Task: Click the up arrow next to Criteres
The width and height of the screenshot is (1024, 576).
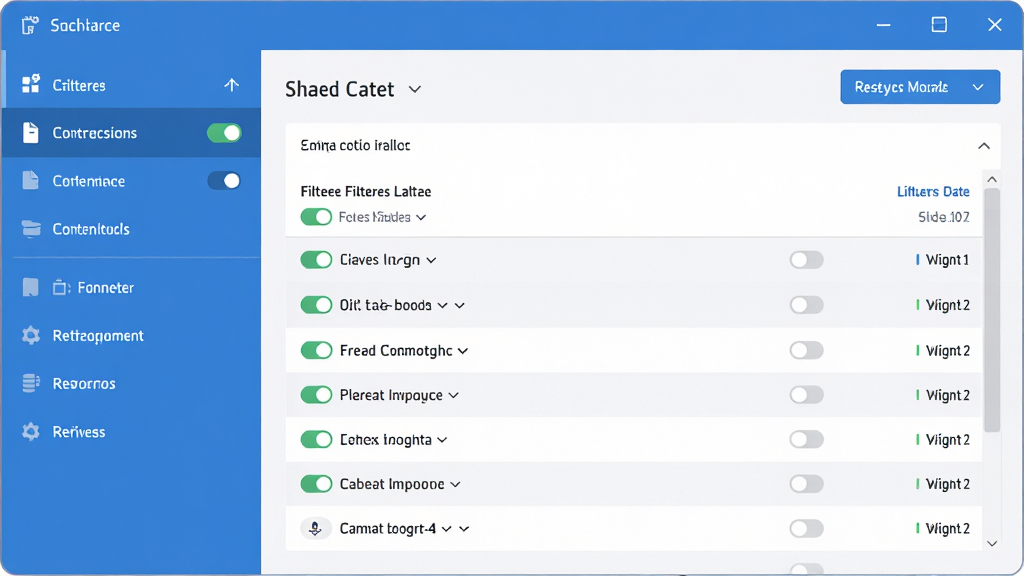Action: coord(231,85)
